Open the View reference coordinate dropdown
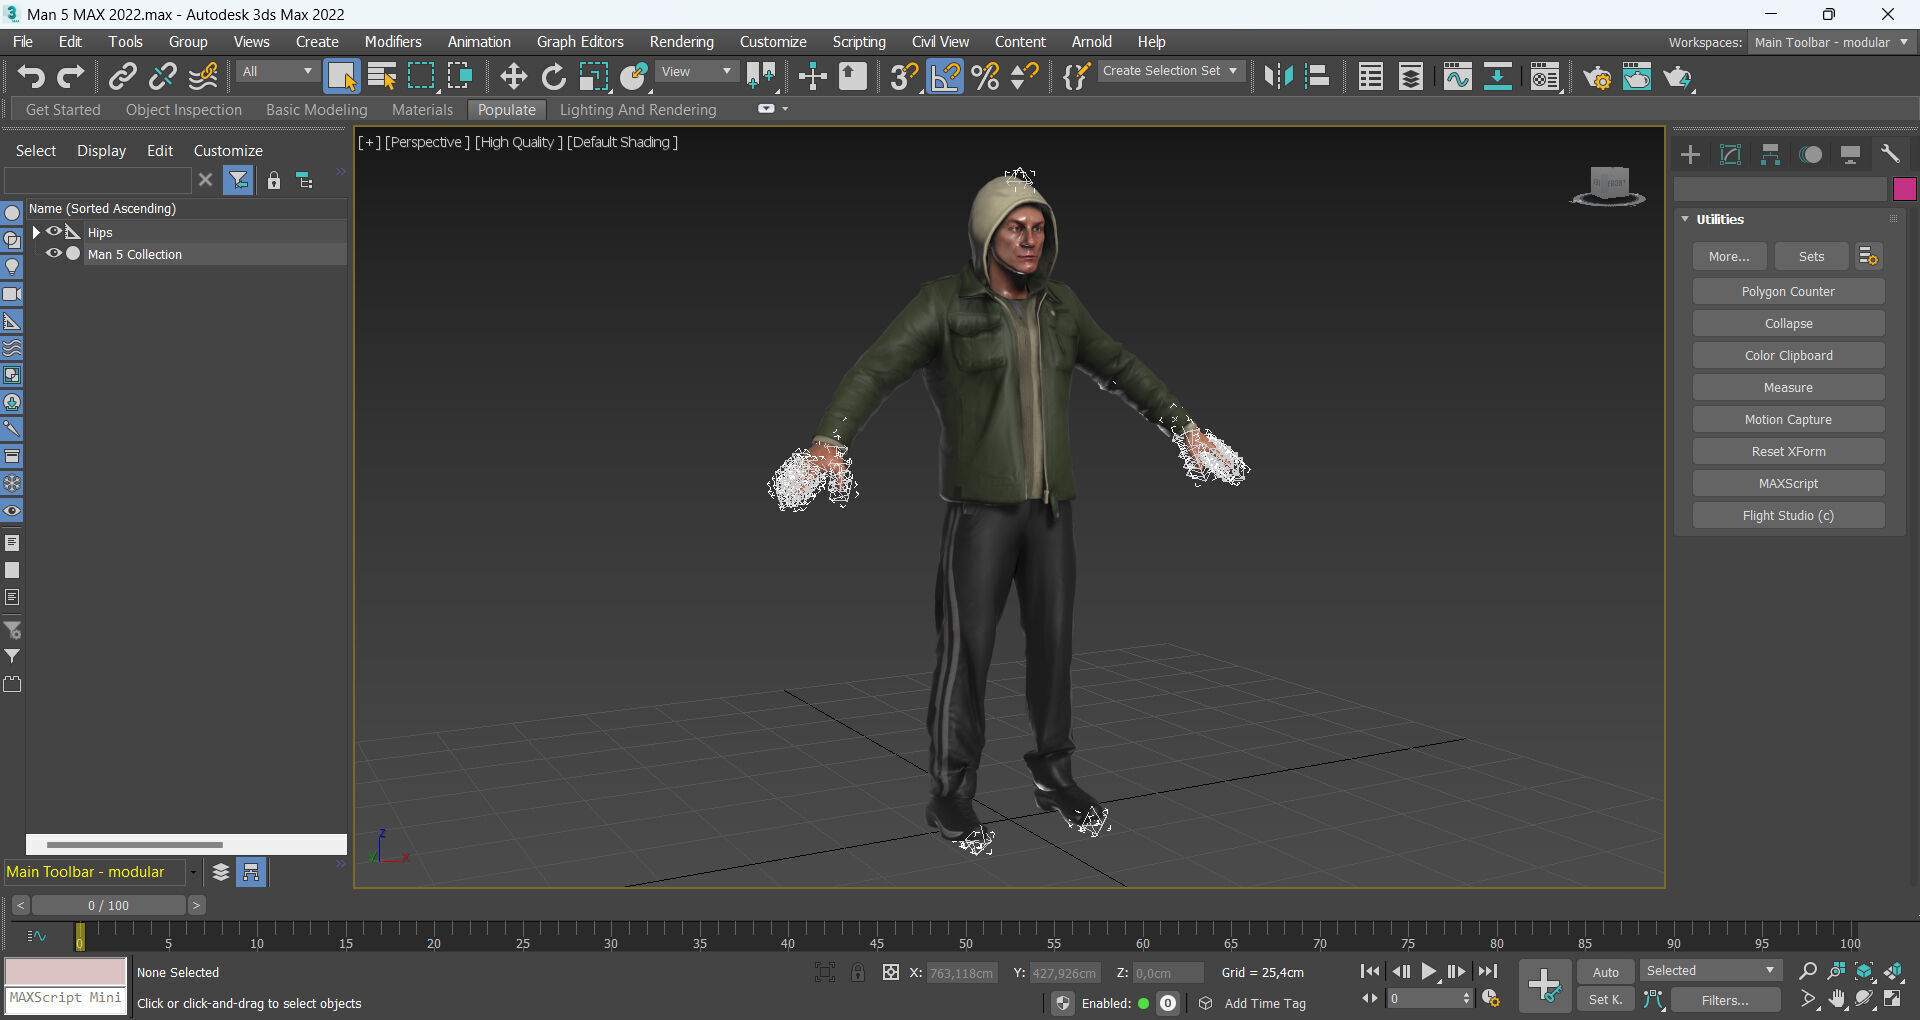Viewport: 1920px width, 1020px height. click(697, 72)
